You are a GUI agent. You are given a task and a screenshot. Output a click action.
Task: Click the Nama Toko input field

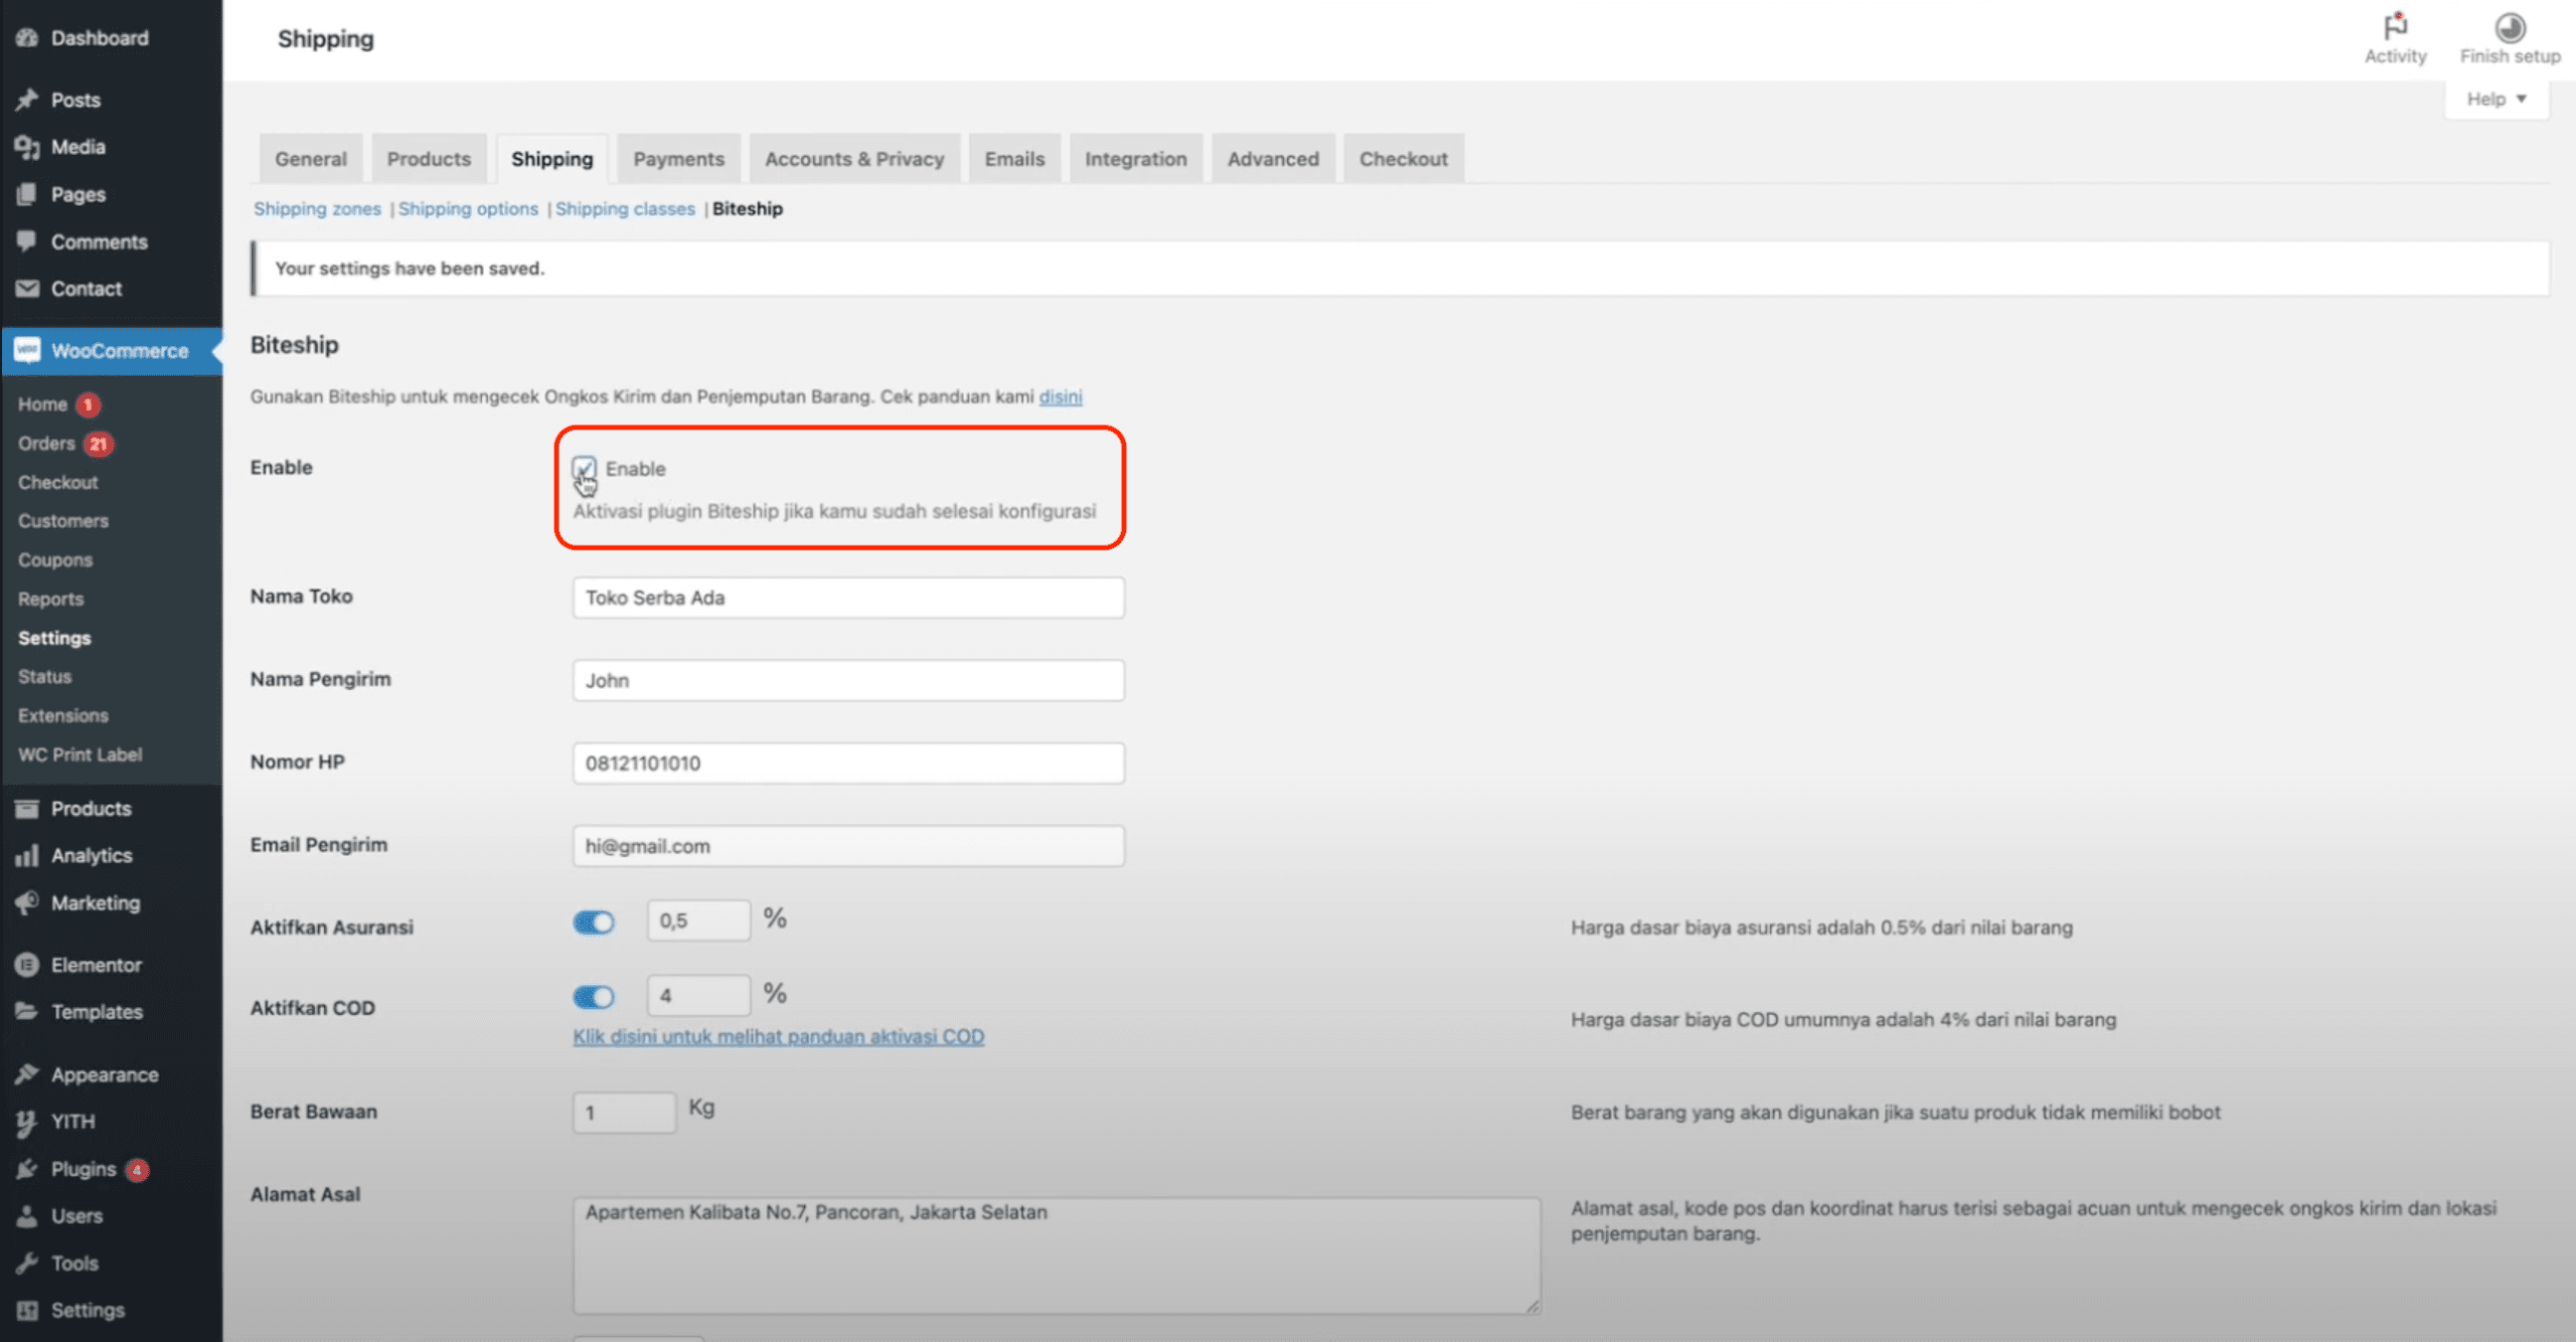pos(849,598)
